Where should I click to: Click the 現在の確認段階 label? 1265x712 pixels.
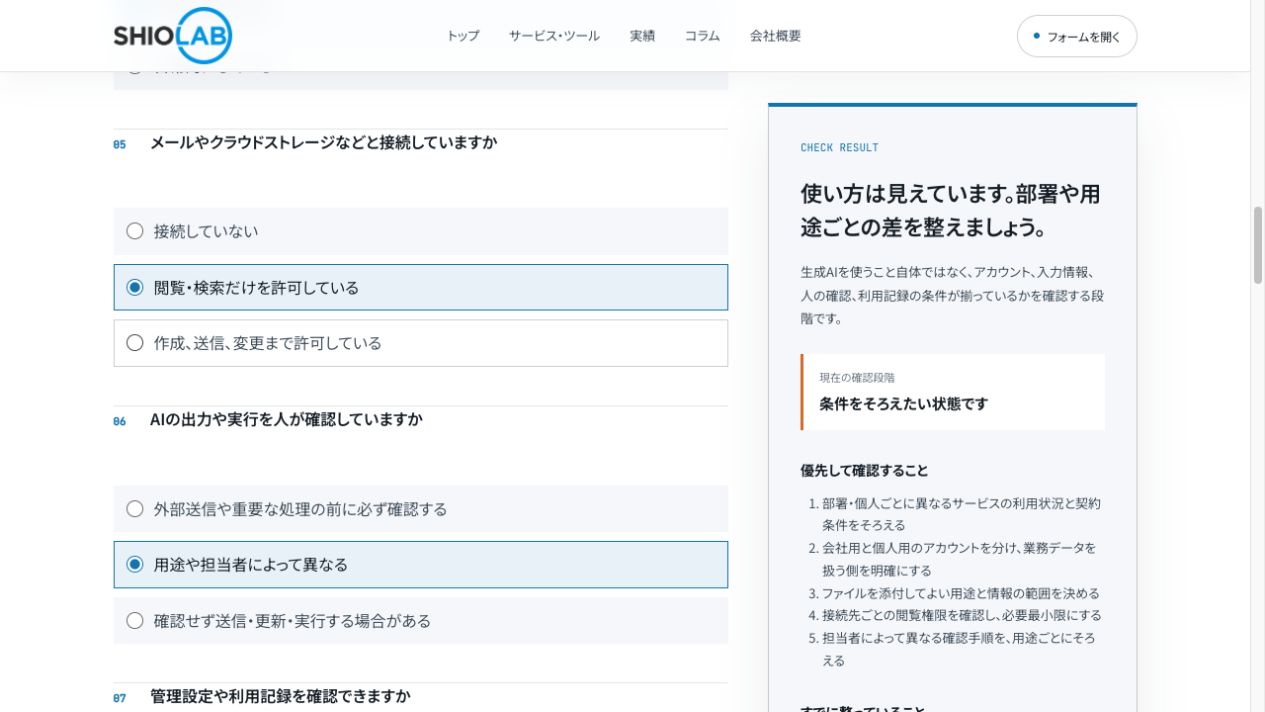point(857,377)
